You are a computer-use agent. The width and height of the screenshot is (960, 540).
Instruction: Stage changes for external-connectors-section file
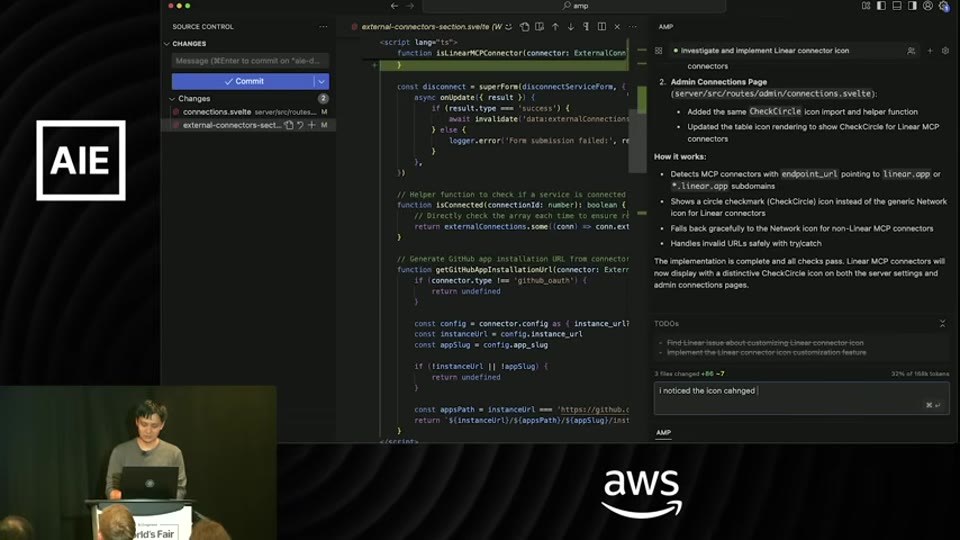pyautogui.click(x=312, y=125)
